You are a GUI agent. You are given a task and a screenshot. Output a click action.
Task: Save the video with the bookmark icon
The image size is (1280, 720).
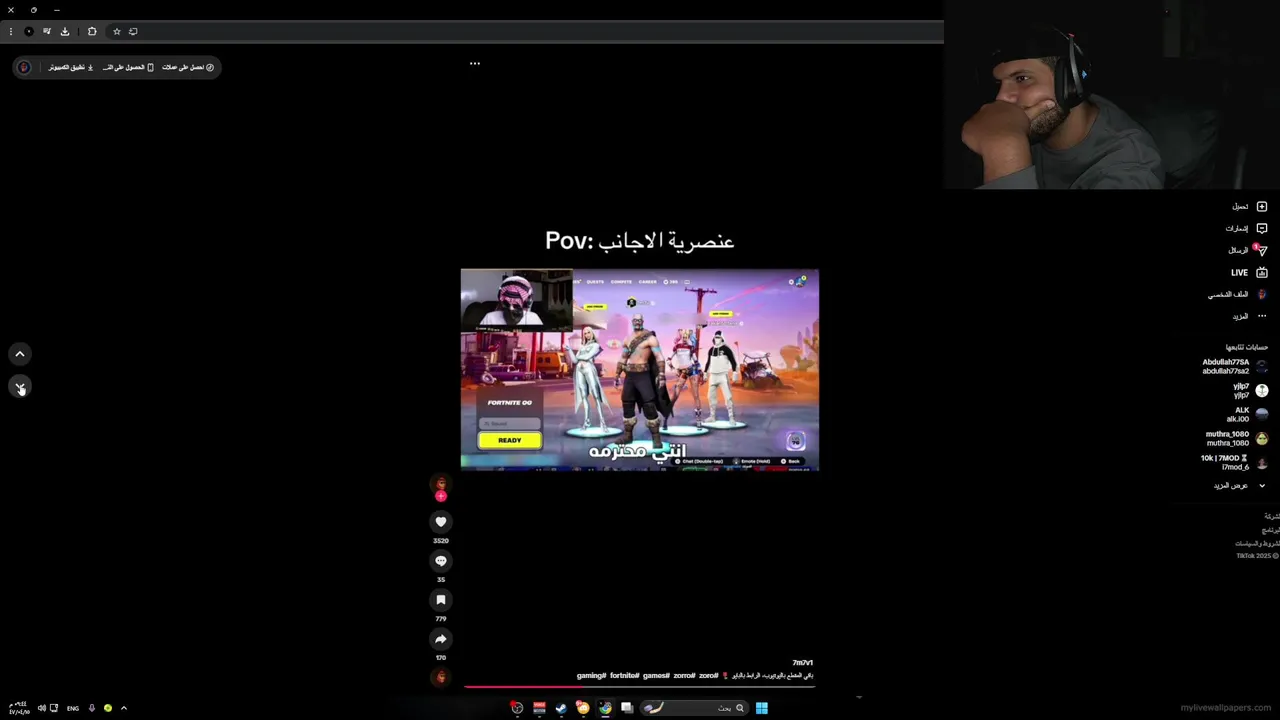pyautogui.click(x=441, y=600)
